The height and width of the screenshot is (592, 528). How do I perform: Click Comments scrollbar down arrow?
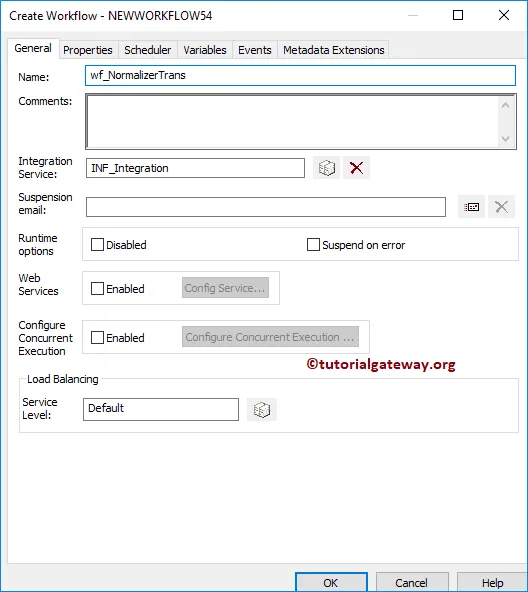pos(506,139)
